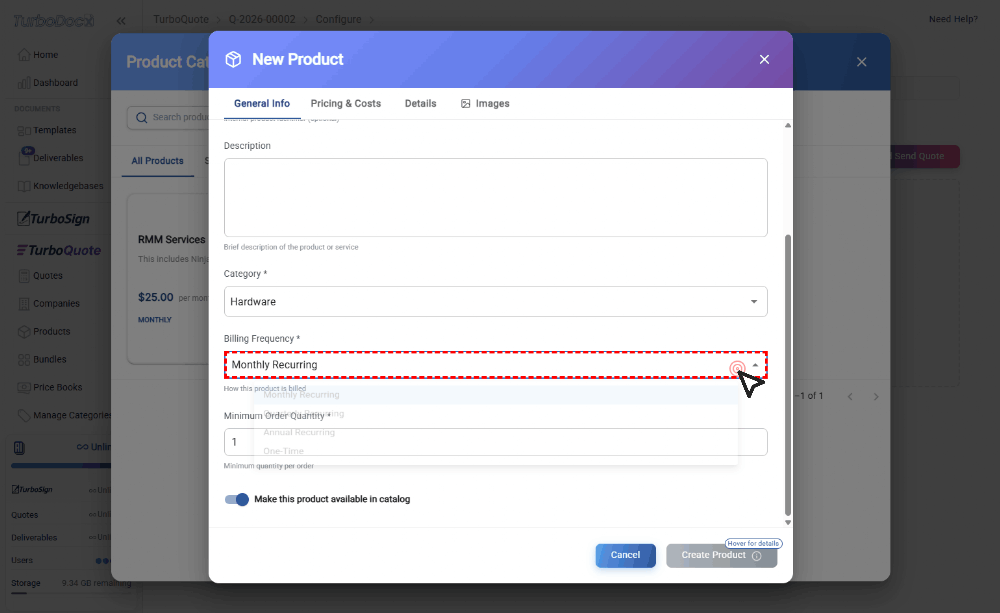This screenshot has width=1000, height=613.
Task: Open Quotes in the sidebar
Action: pos(40,276)
